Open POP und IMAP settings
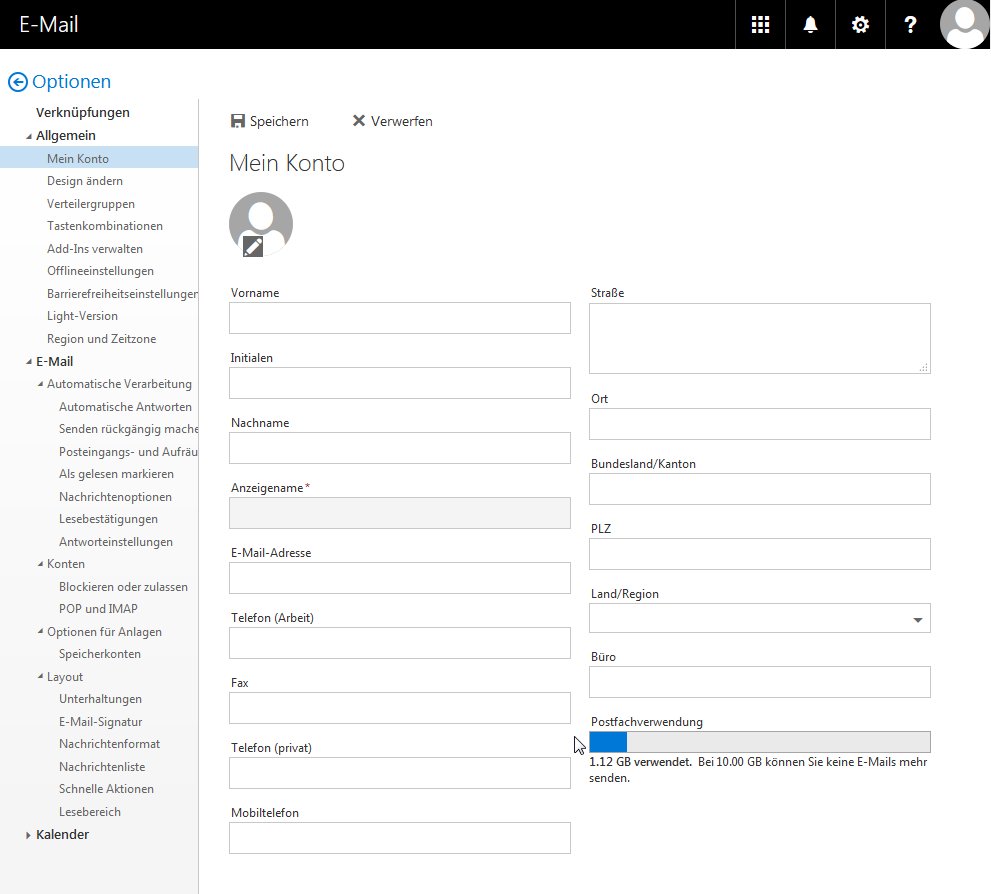Viewport: 991px width, 894px height. pyautogui.click(x=98, y=608)
